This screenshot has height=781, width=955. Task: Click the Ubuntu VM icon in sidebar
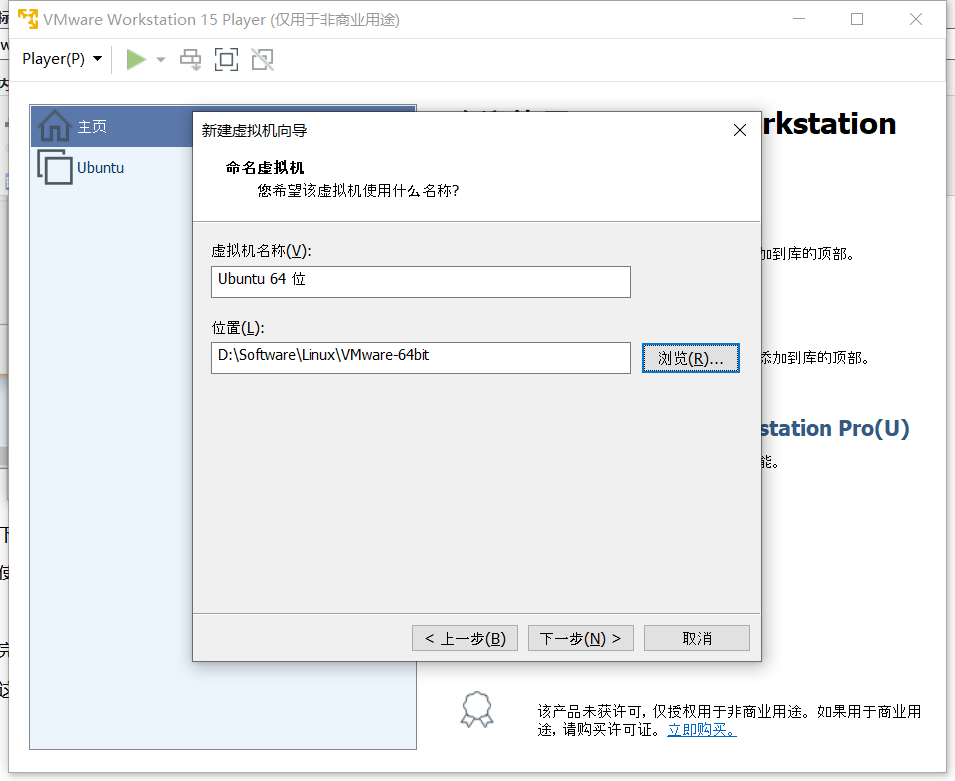point(55,167)
